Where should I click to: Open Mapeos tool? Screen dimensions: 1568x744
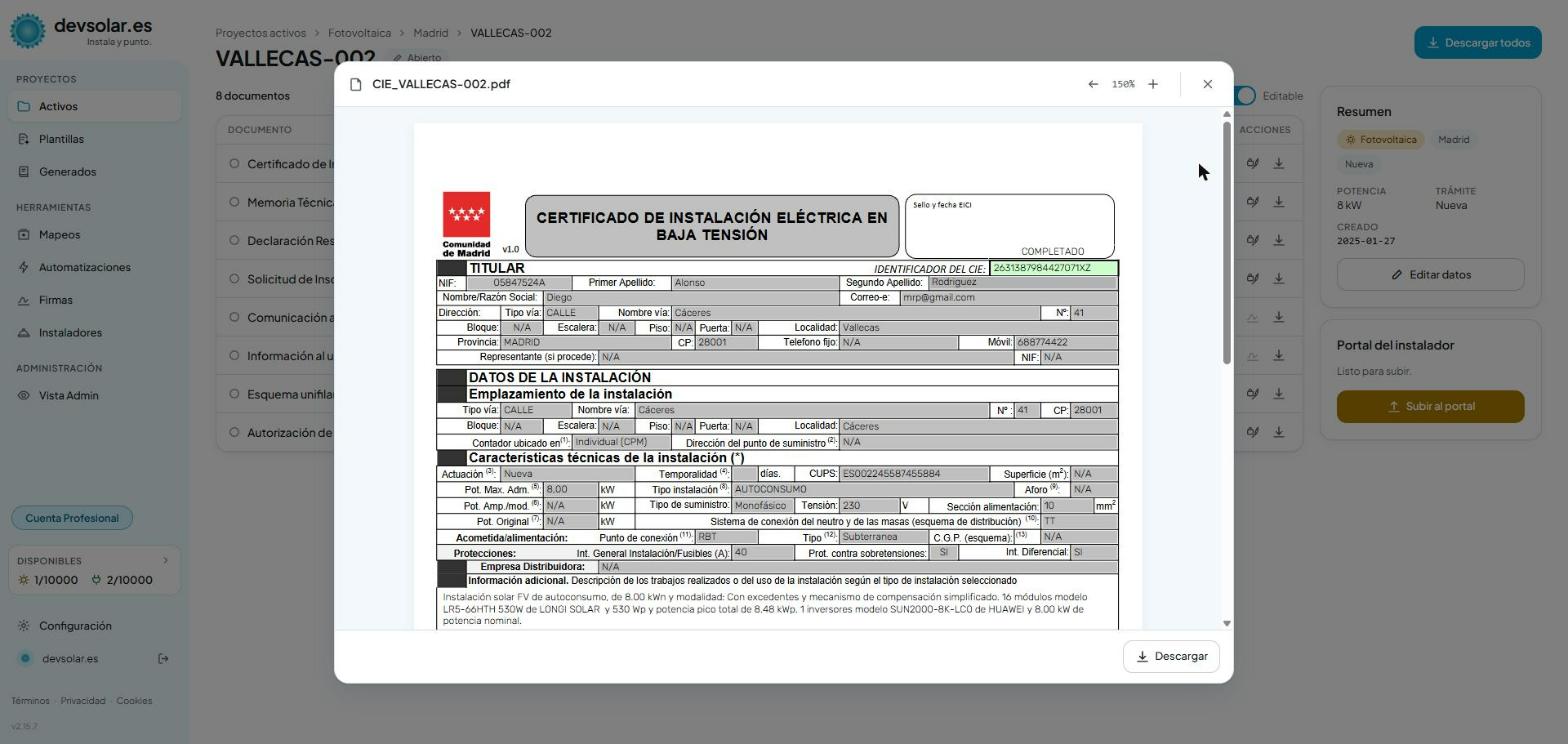(94, 234)
